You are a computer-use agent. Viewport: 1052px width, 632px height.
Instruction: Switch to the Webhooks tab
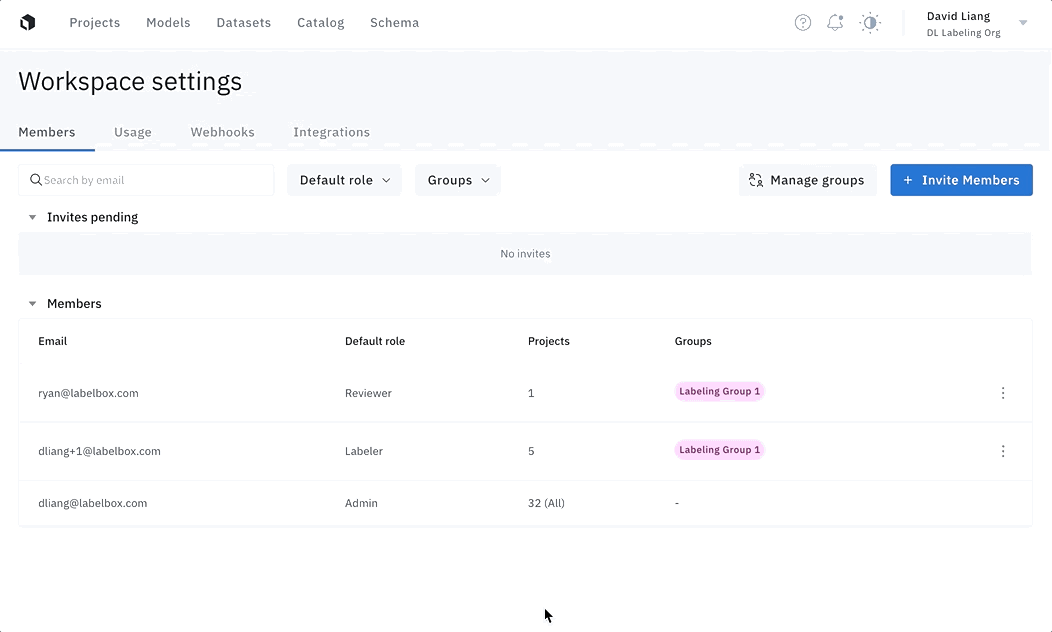[223, 132]
